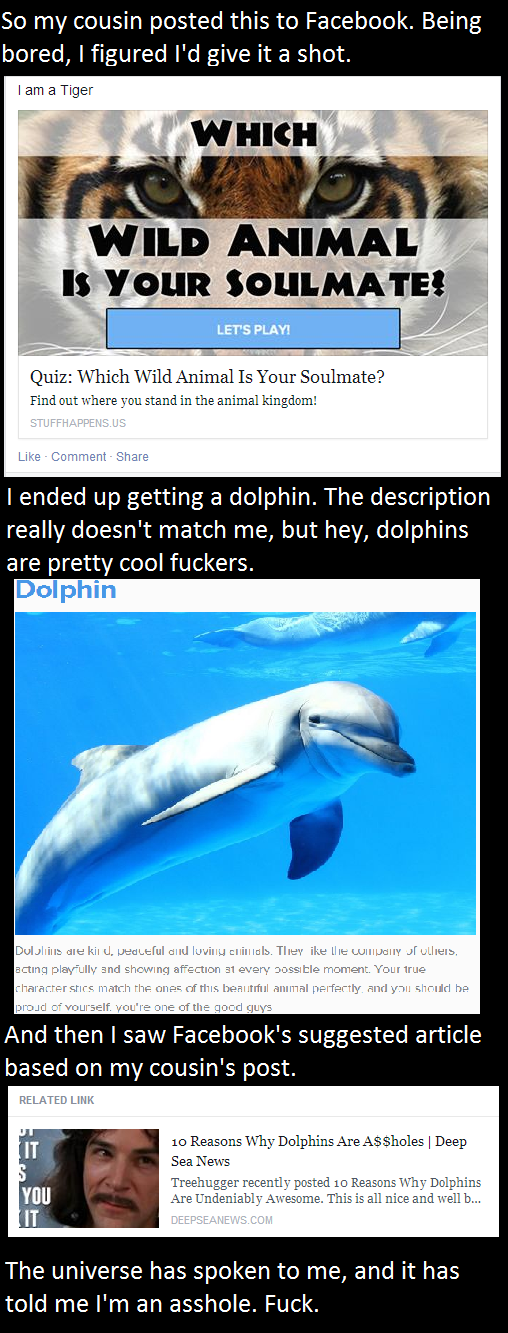Open the quiz title link
This screenshot has width=508, height=1333.
[207, 377]
